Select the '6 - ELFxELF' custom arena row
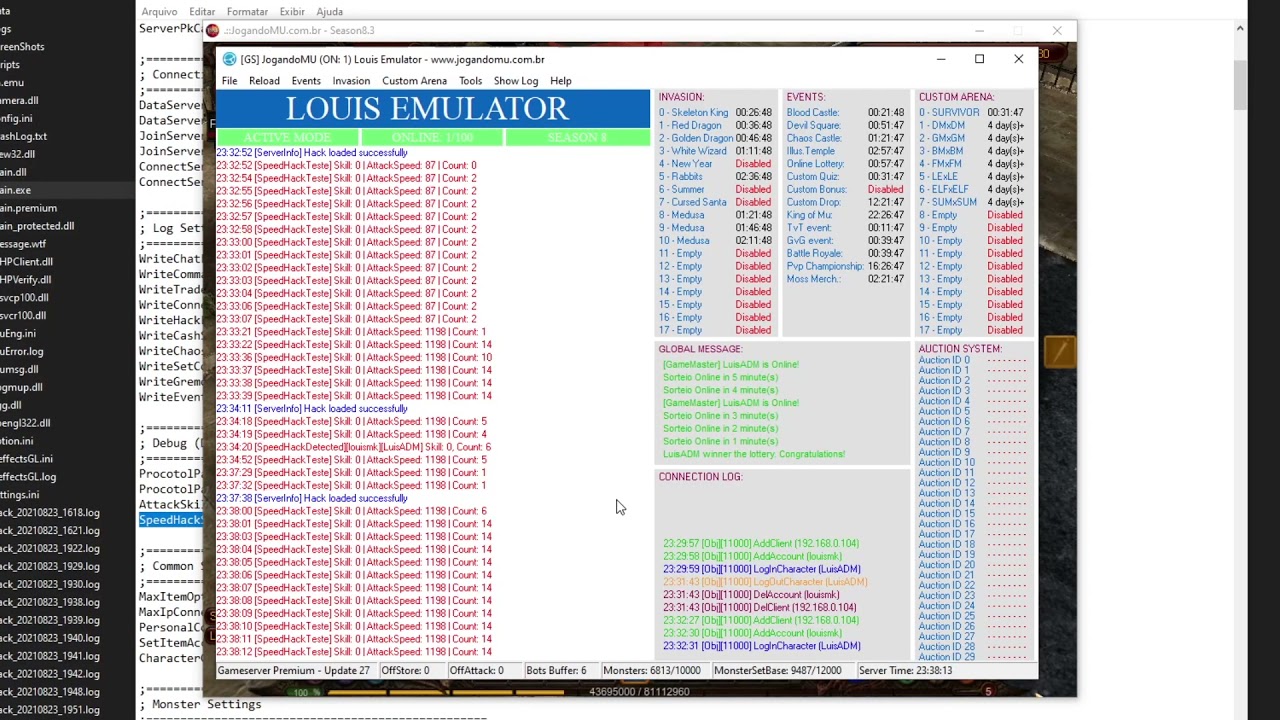This screenshot has width=1280, height=720. pos(971,190)
